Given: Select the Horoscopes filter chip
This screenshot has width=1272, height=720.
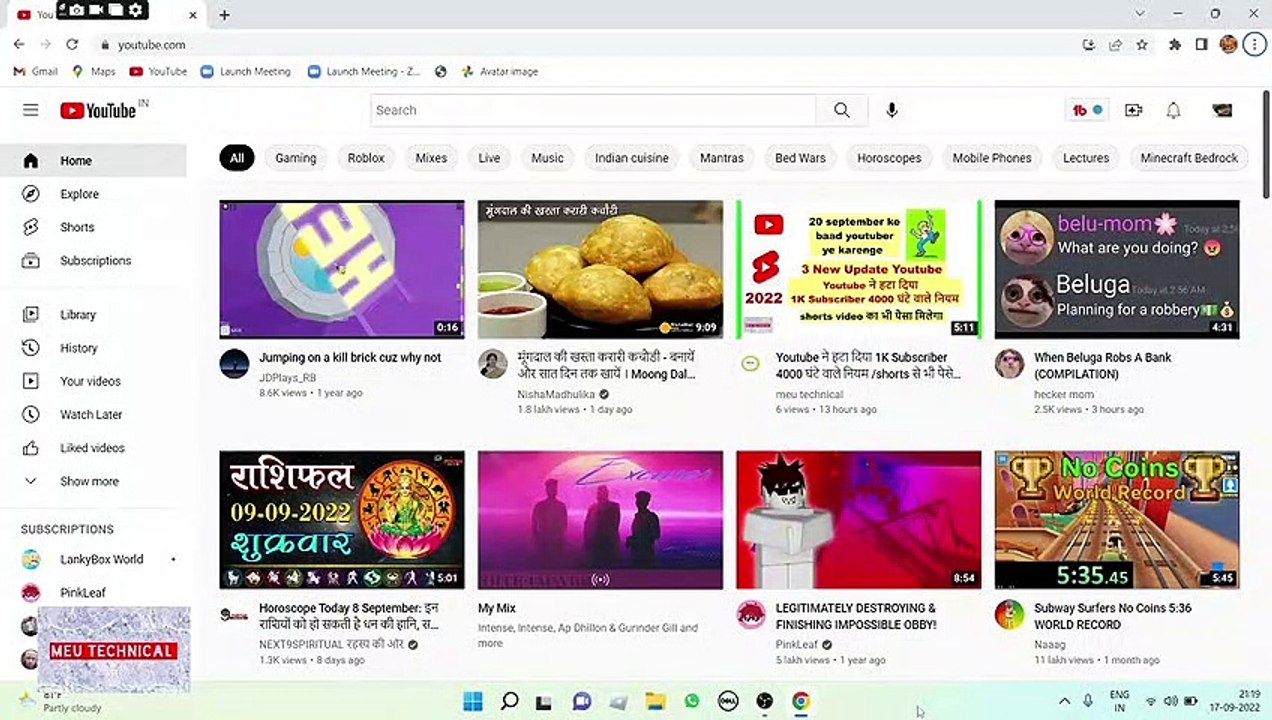Looking at the screenshot, I should coord(889,158).
